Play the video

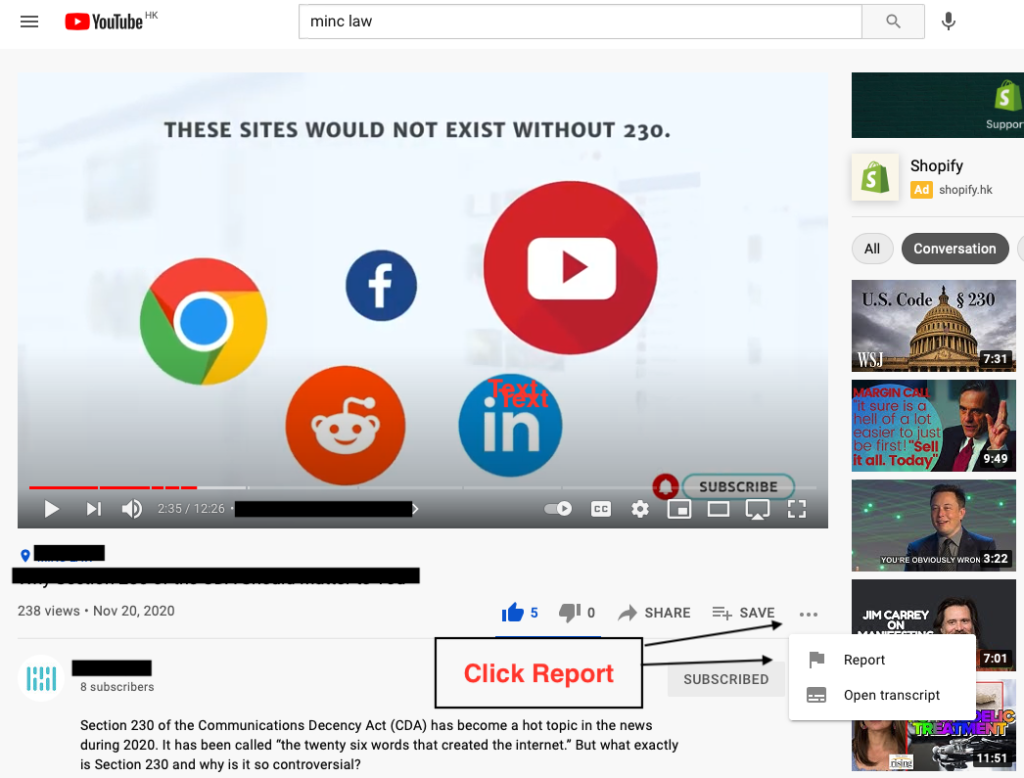coord(51,509)
